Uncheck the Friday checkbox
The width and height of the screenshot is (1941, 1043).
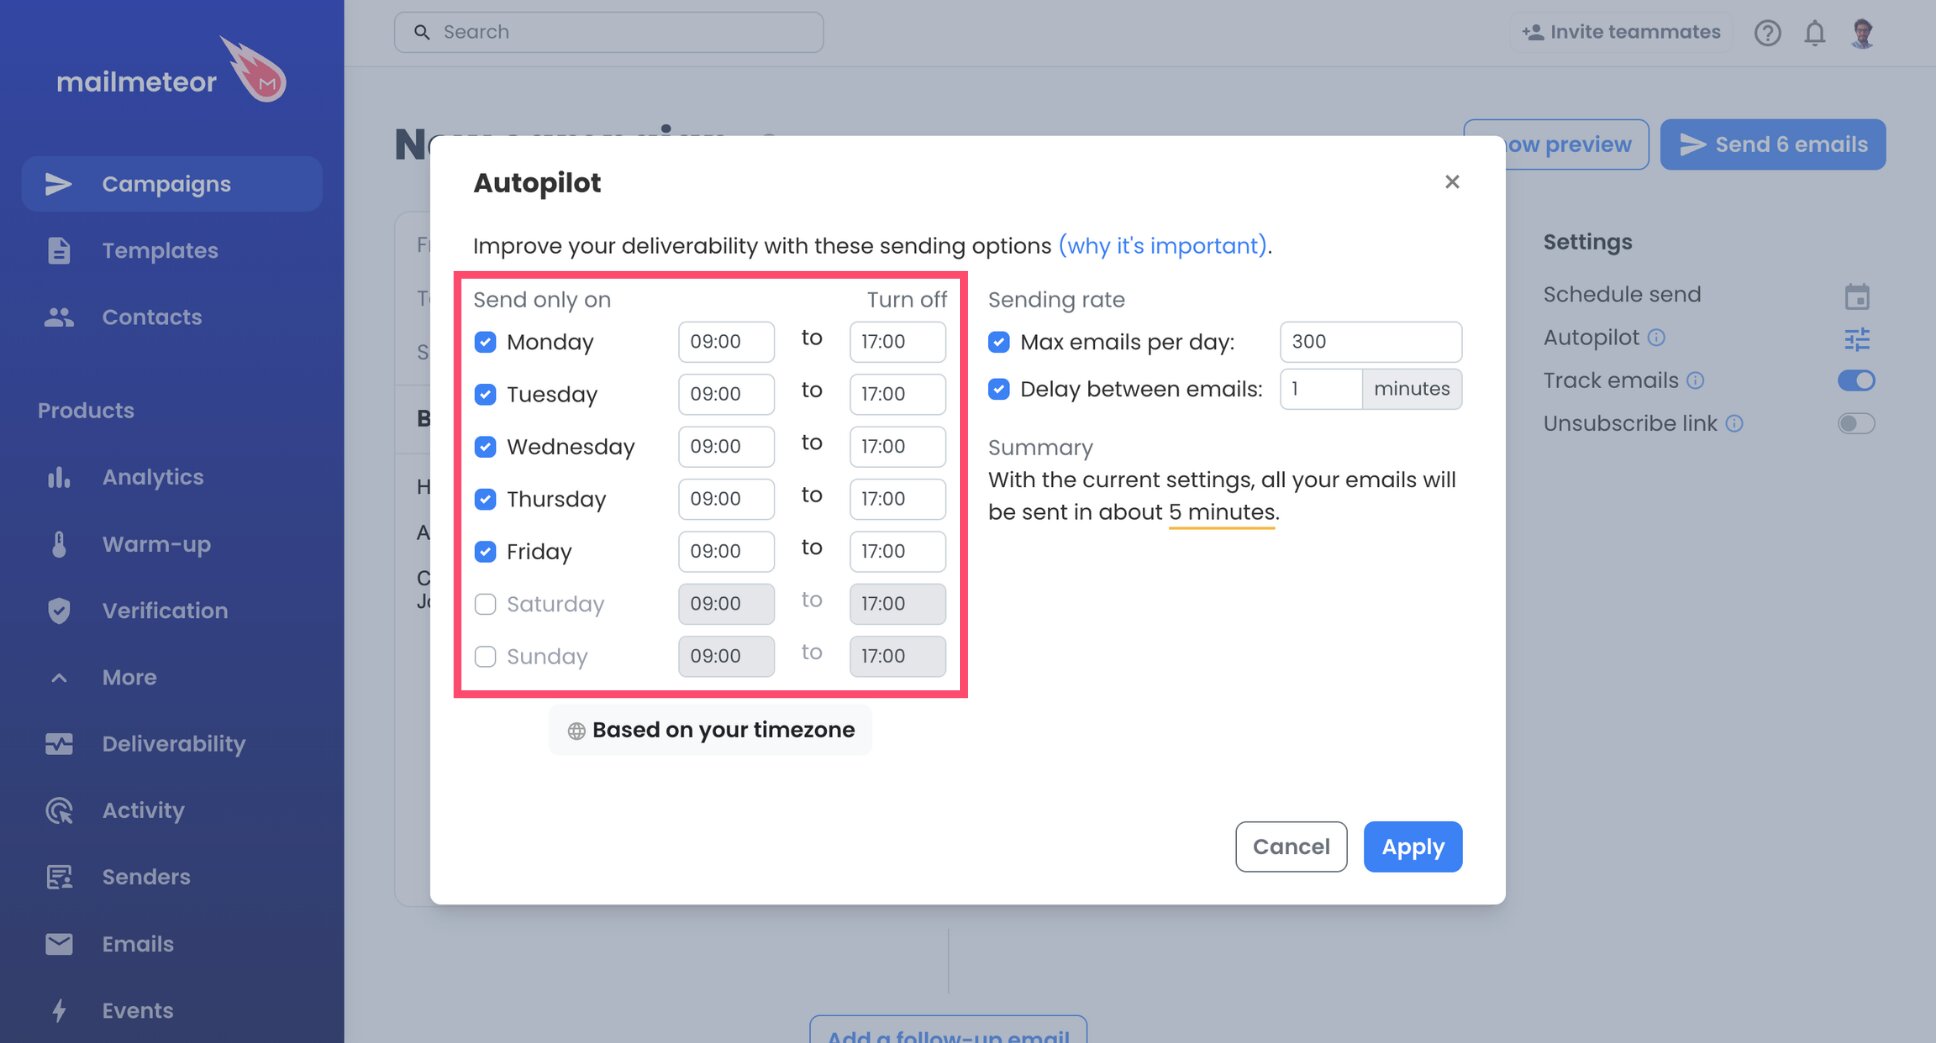(485, 552)
